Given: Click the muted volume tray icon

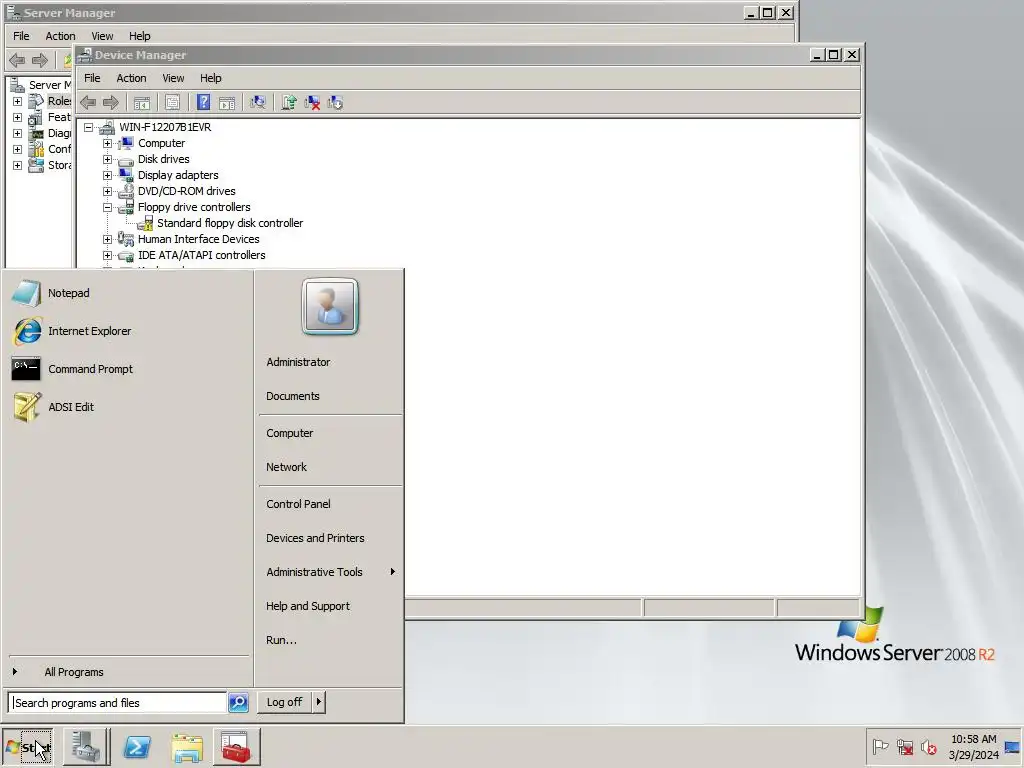Looking at the screenshot, I should 928,746.
